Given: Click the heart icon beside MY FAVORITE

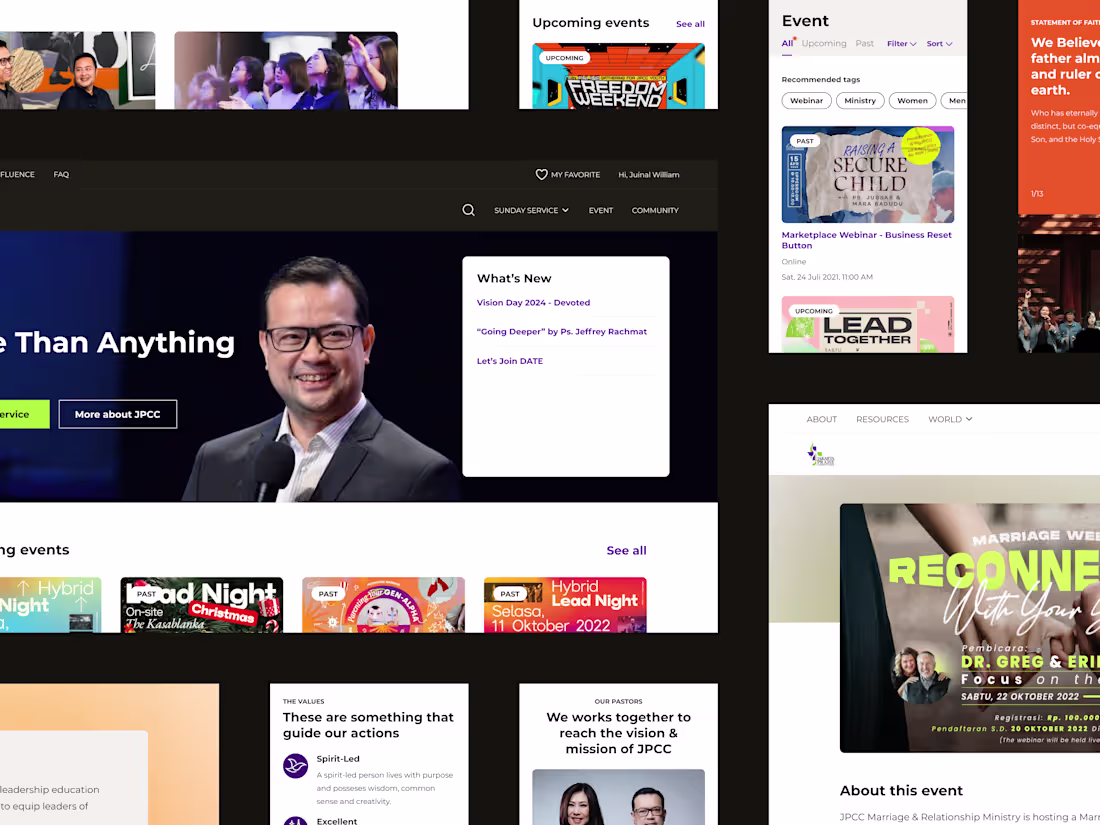Looking at the screenshot, I should click(x=540, y=174).
